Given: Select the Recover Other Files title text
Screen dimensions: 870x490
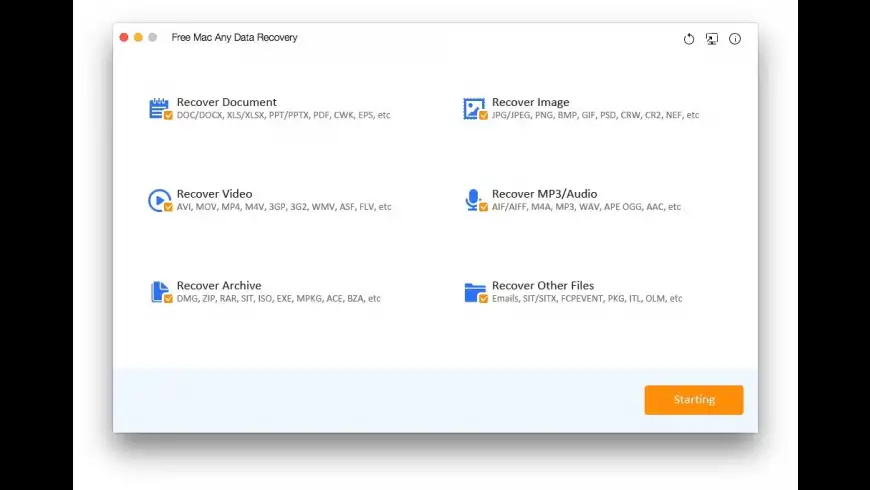Looking at the screenshot, I should point(543,286).
